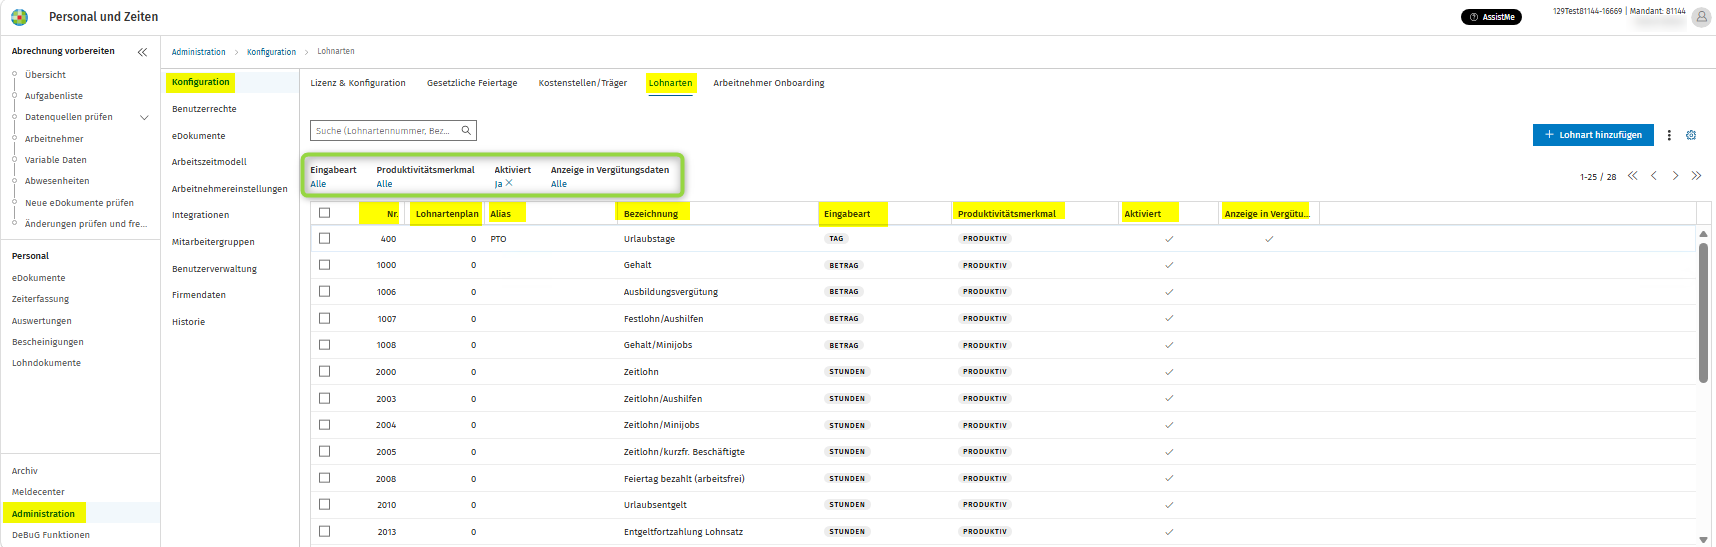Switch to Arbeitnehmer Onboarding tab
The width and height of the screenshot is (1716, 547).
click(769, 83)
